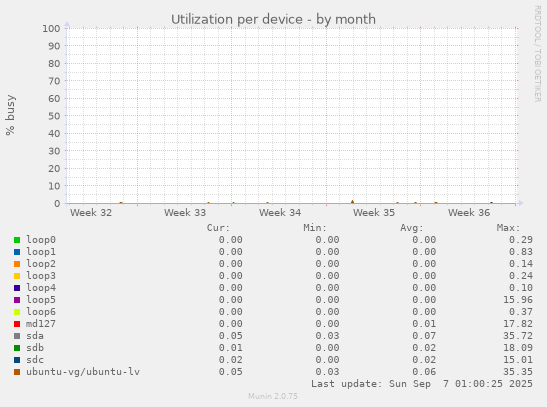Click the 'Week 35' axis label
This screenshot has height=407, width=547.
pyautogui.click(x=374, y=213)
